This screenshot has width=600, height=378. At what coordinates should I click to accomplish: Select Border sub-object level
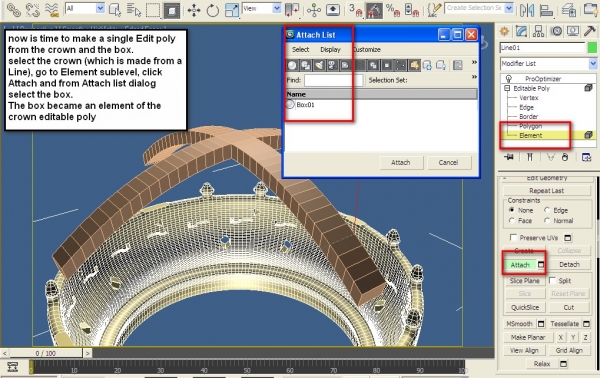pos(528,117)
